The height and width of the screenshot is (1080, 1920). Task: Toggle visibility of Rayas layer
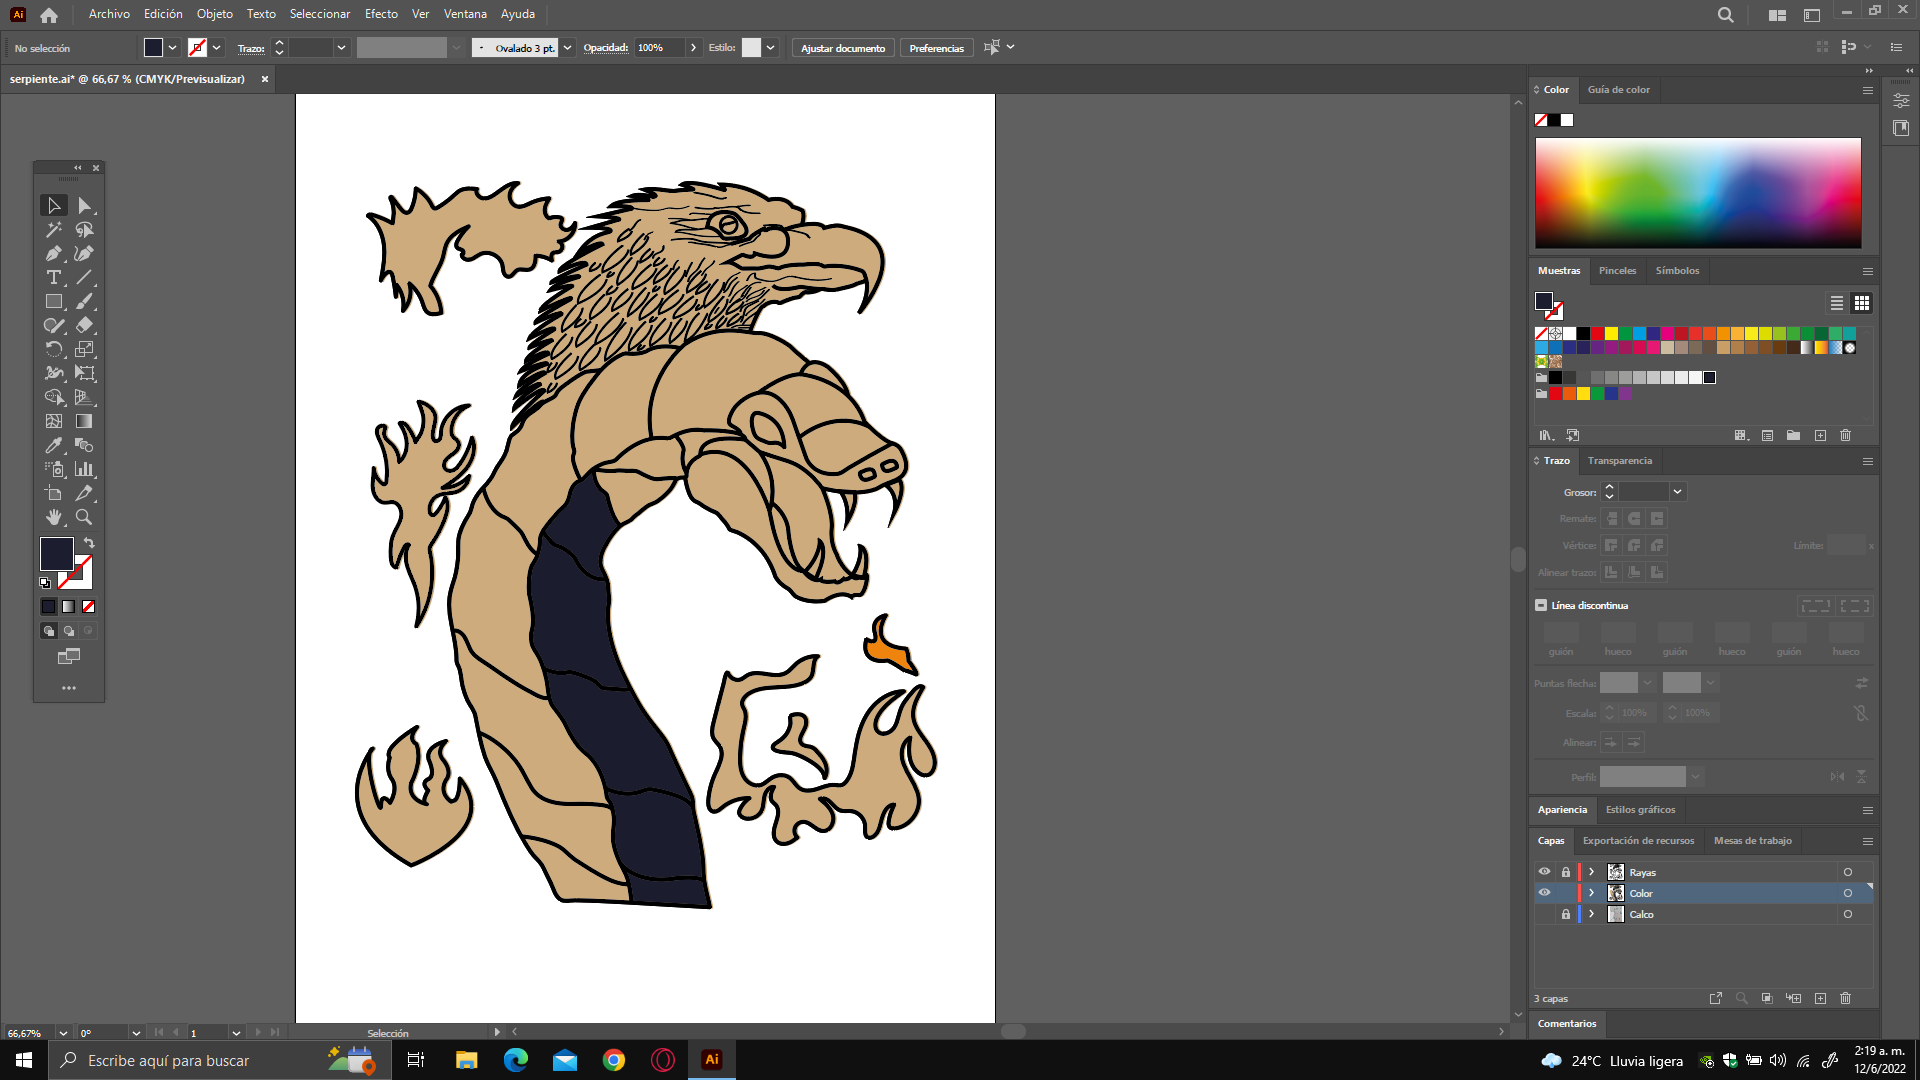pos(1545,872)
